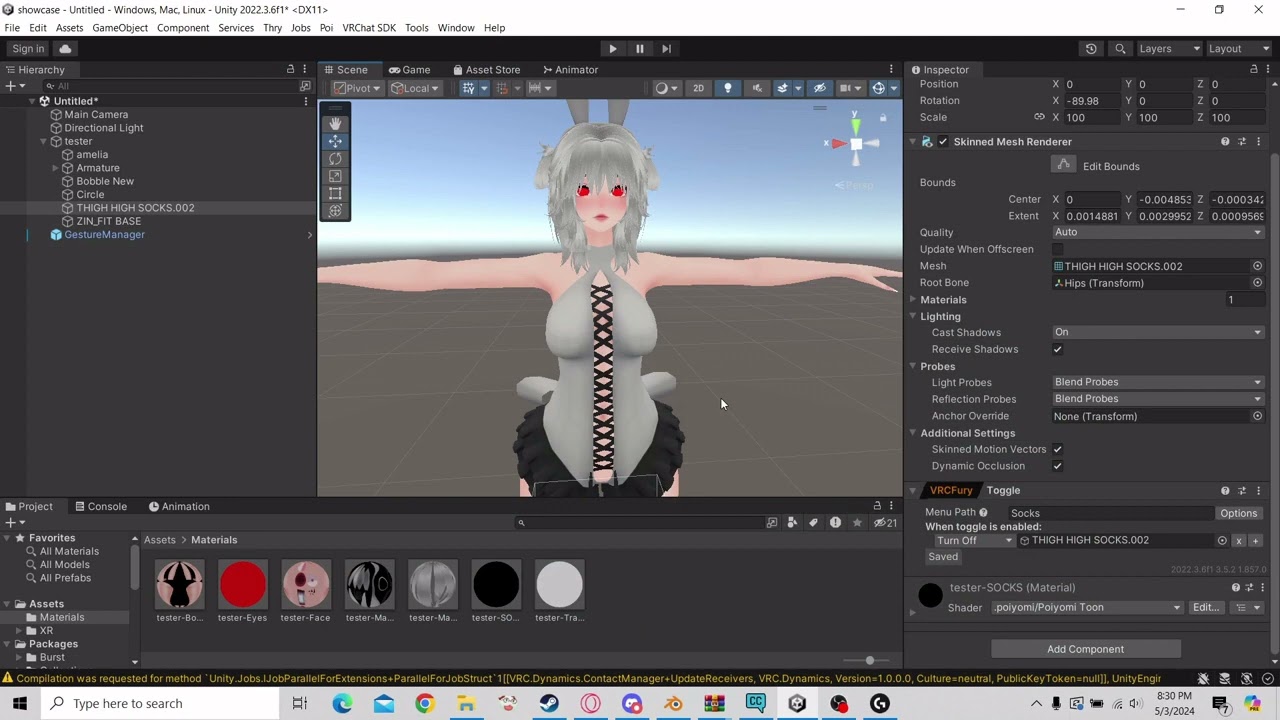Open Skinned Mesh Renderer preset icon
This screenshot has width=1280, height=720.
coord(1242,142)
